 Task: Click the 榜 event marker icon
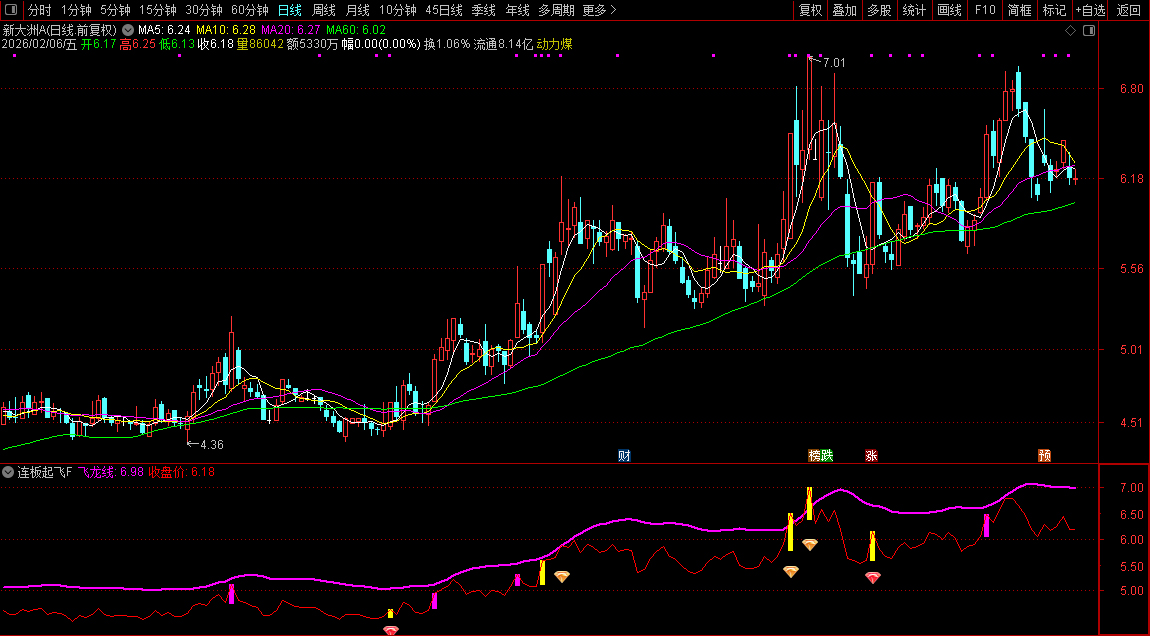pyautogui.click(x=815, y=456)
